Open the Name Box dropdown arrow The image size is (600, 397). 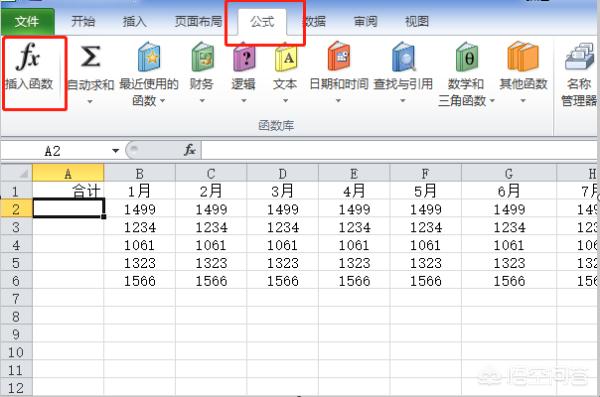(x=115, y=151)
